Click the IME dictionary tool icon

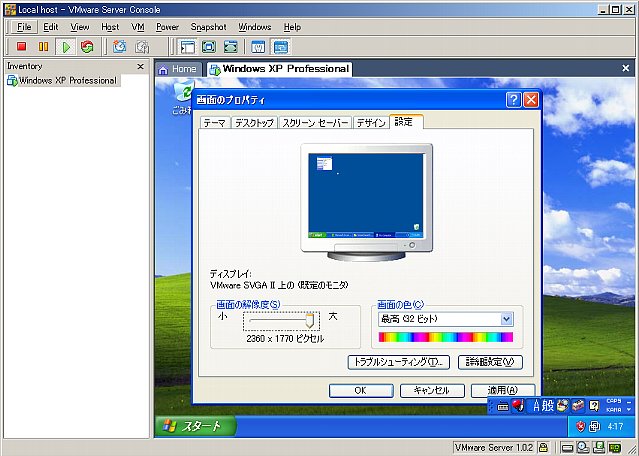click(563, 405)
